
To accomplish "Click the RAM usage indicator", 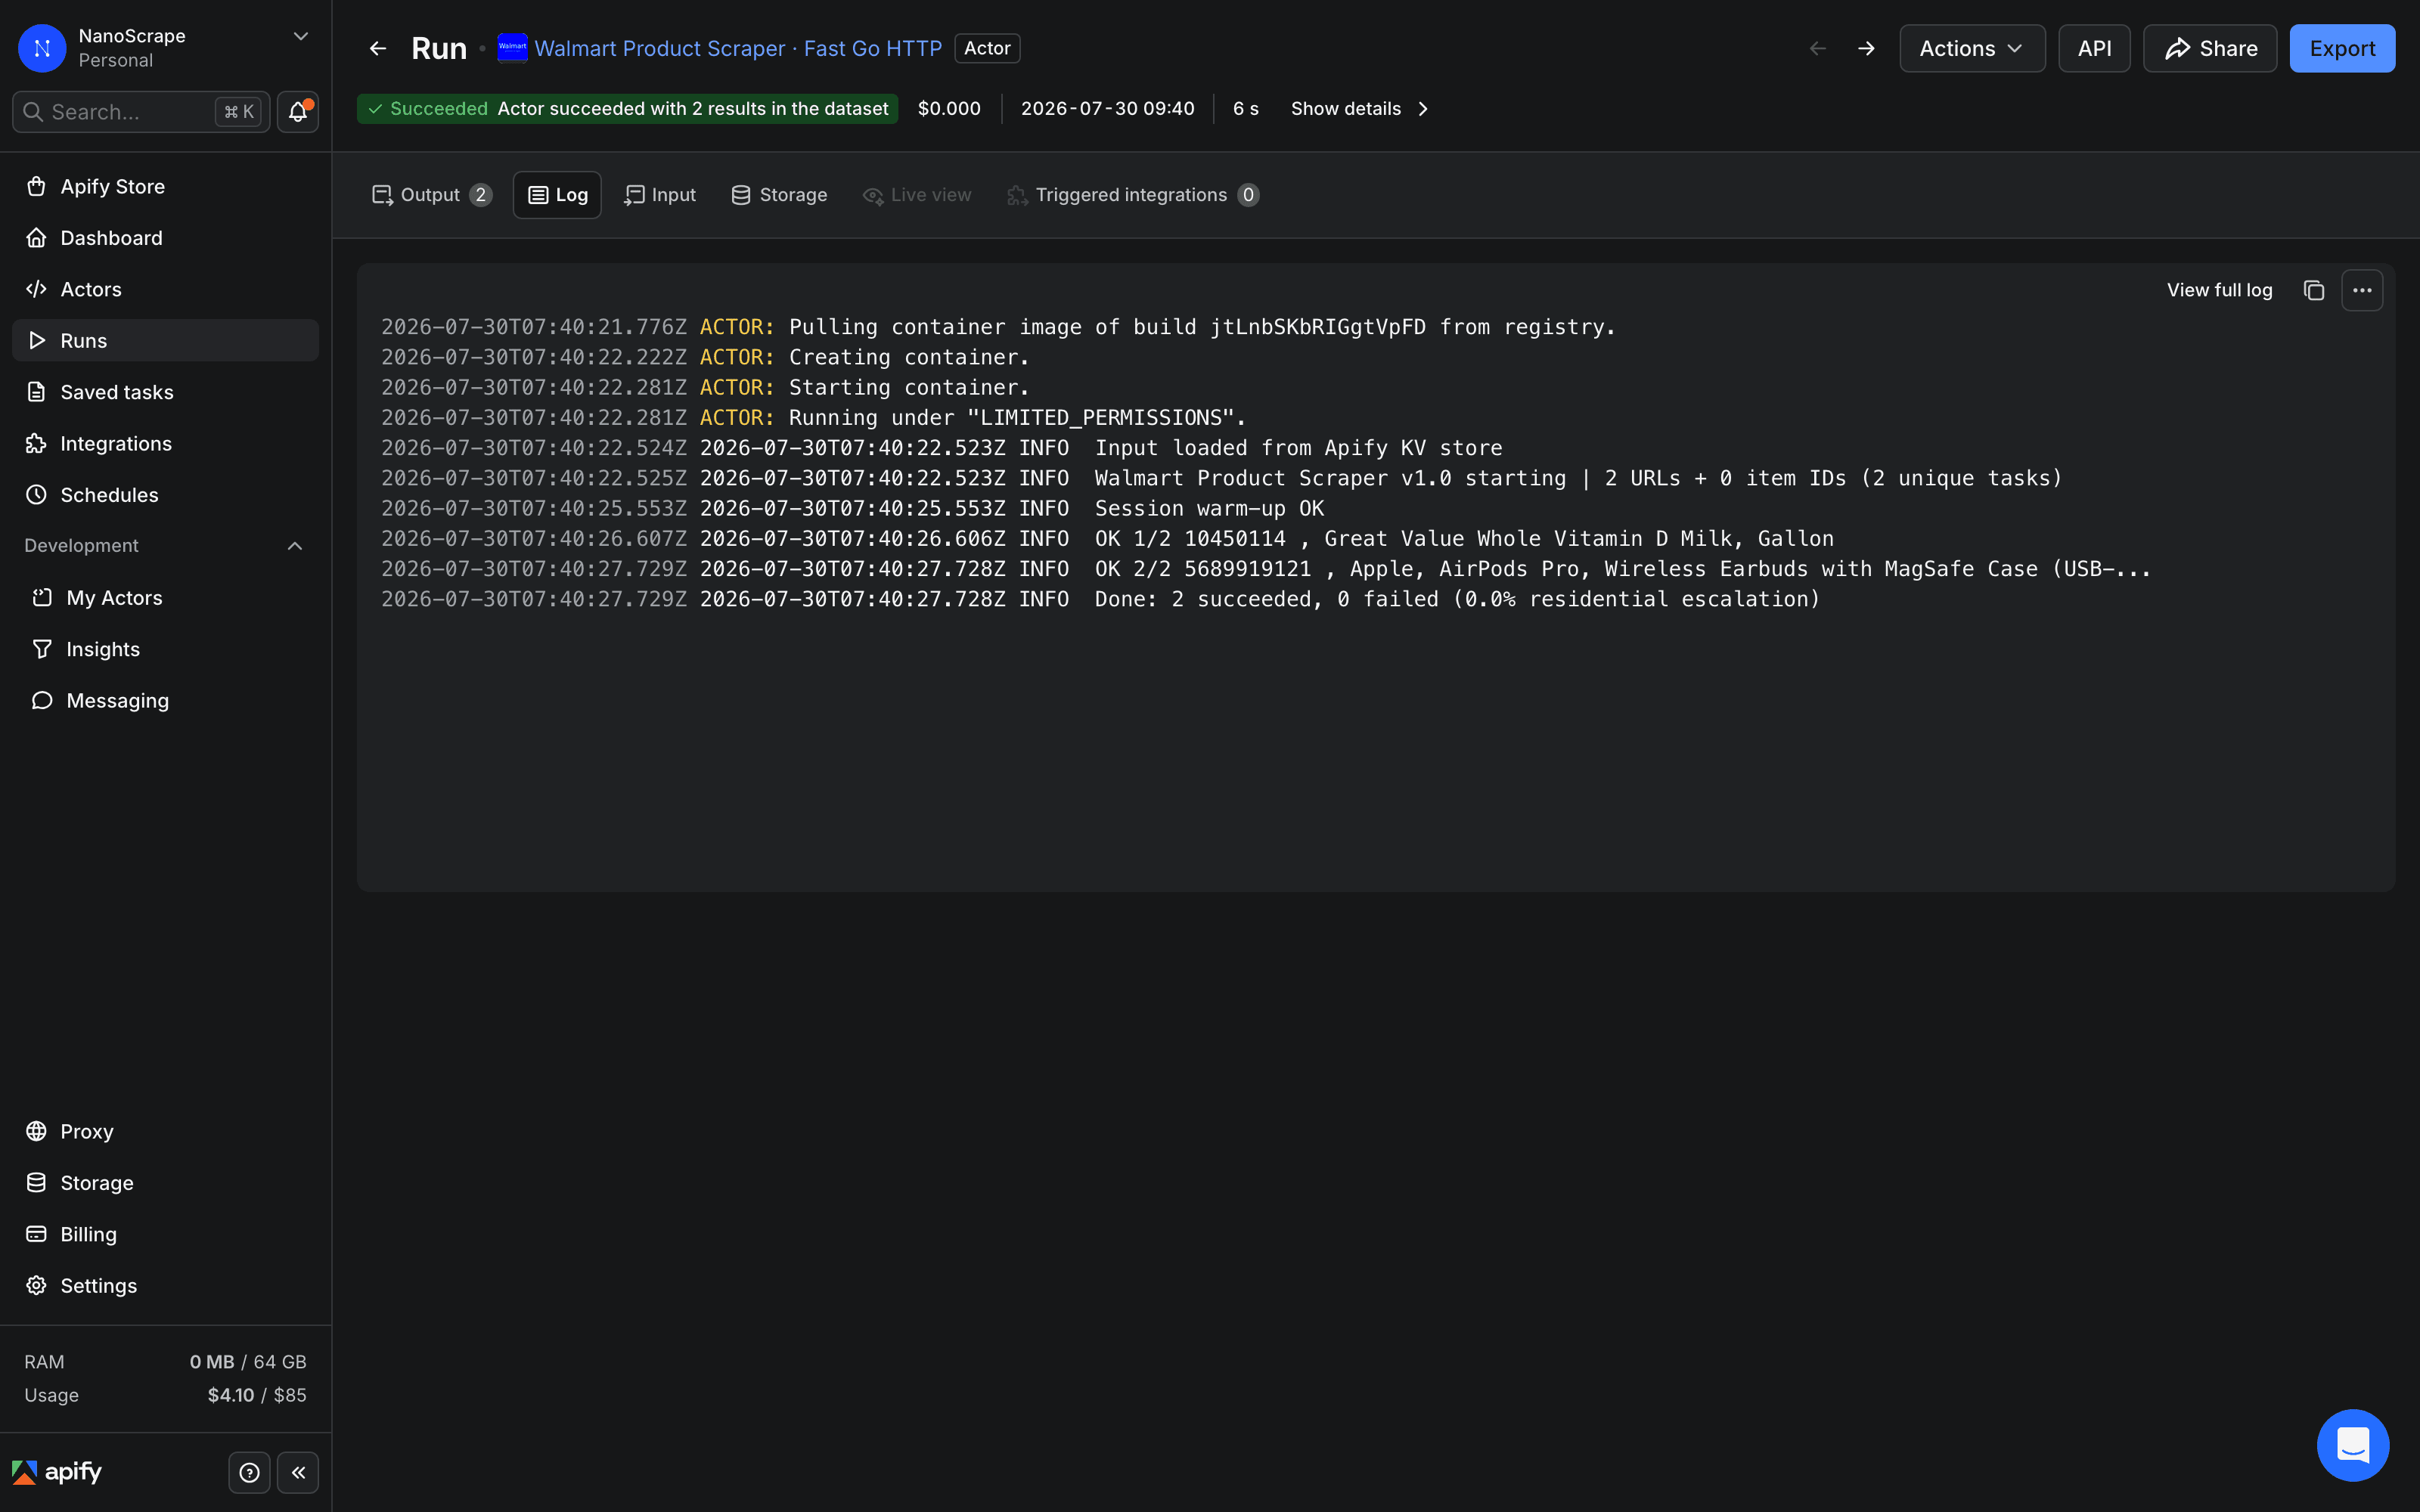I will [x=165, y=1362].
